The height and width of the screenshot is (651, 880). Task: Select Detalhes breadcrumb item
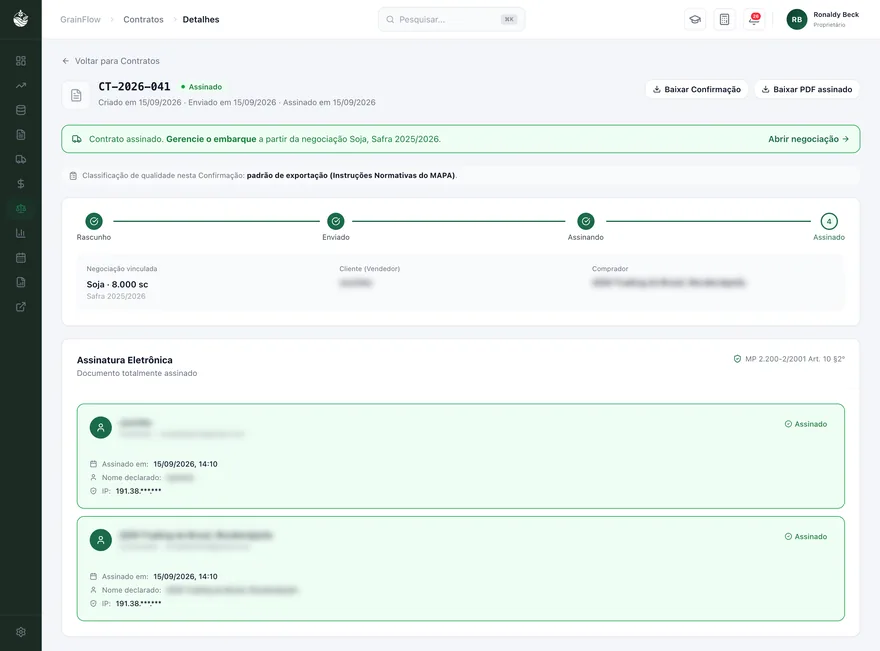pyautogui.click(x=201, y=20)
